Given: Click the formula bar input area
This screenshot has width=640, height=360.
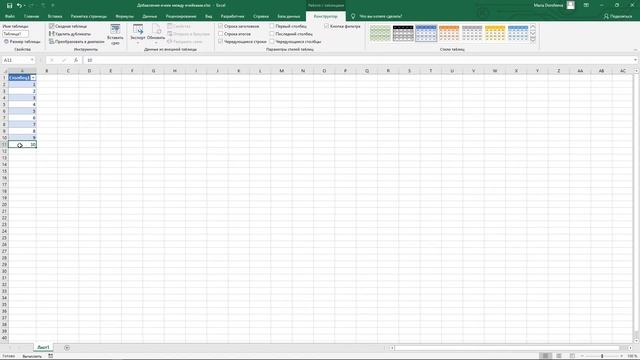Looking at the screenshot, I should pos(358,60).
